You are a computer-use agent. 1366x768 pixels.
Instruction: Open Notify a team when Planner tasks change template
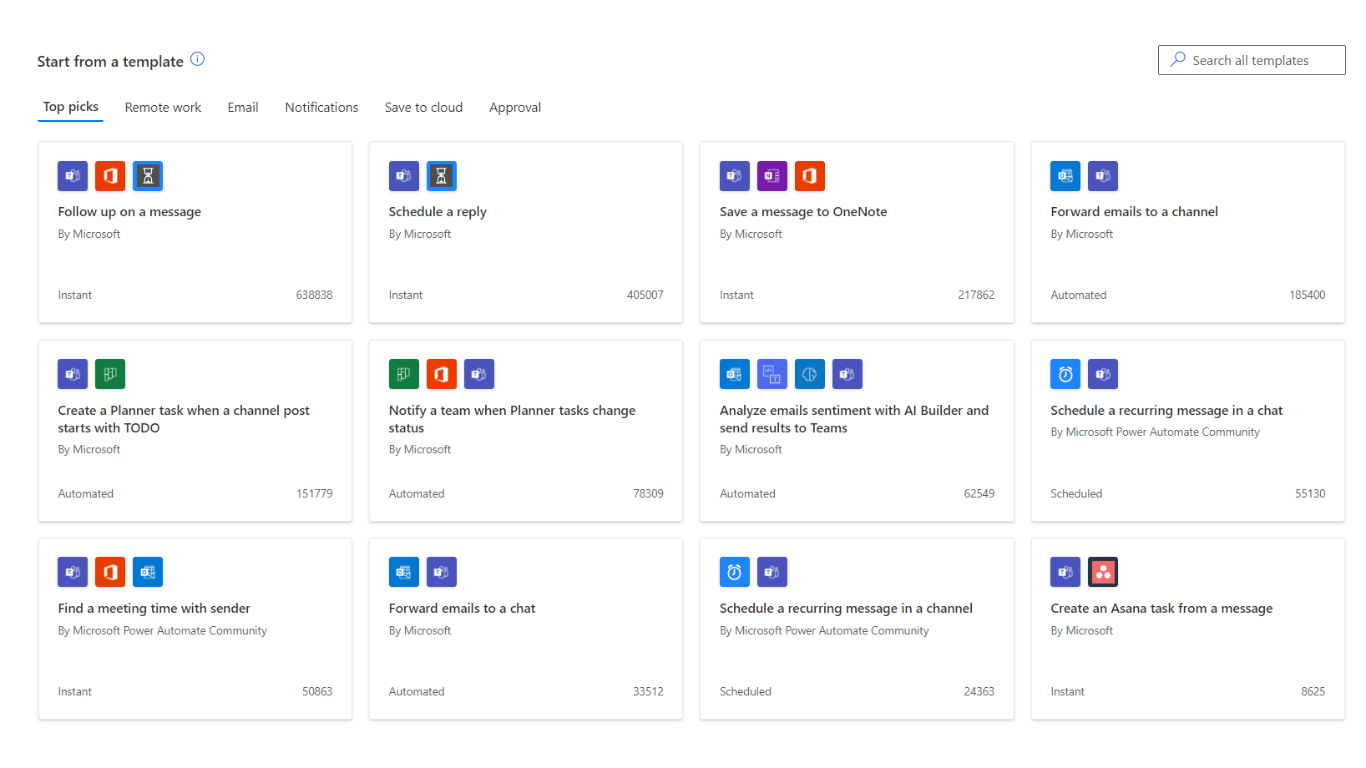526,431
